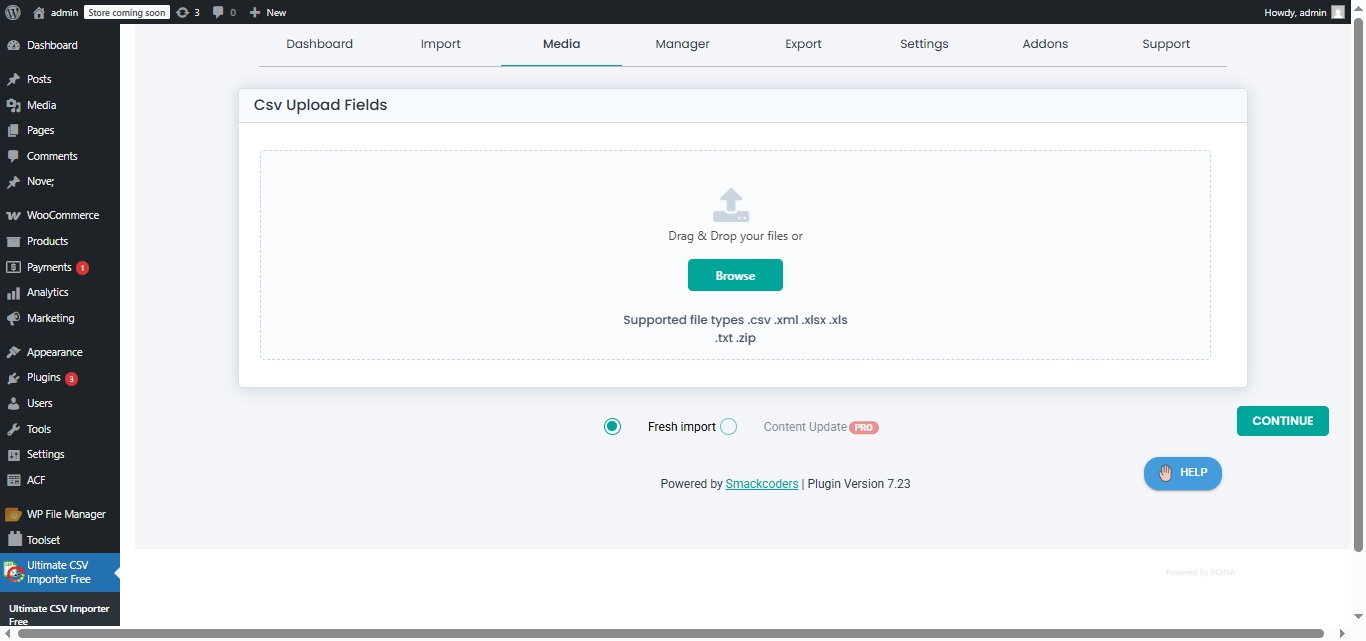Image resolution: width=1366 pixels, height=641 pixels.
Task: Choose the Content Update option
Action: pos(728,426)
